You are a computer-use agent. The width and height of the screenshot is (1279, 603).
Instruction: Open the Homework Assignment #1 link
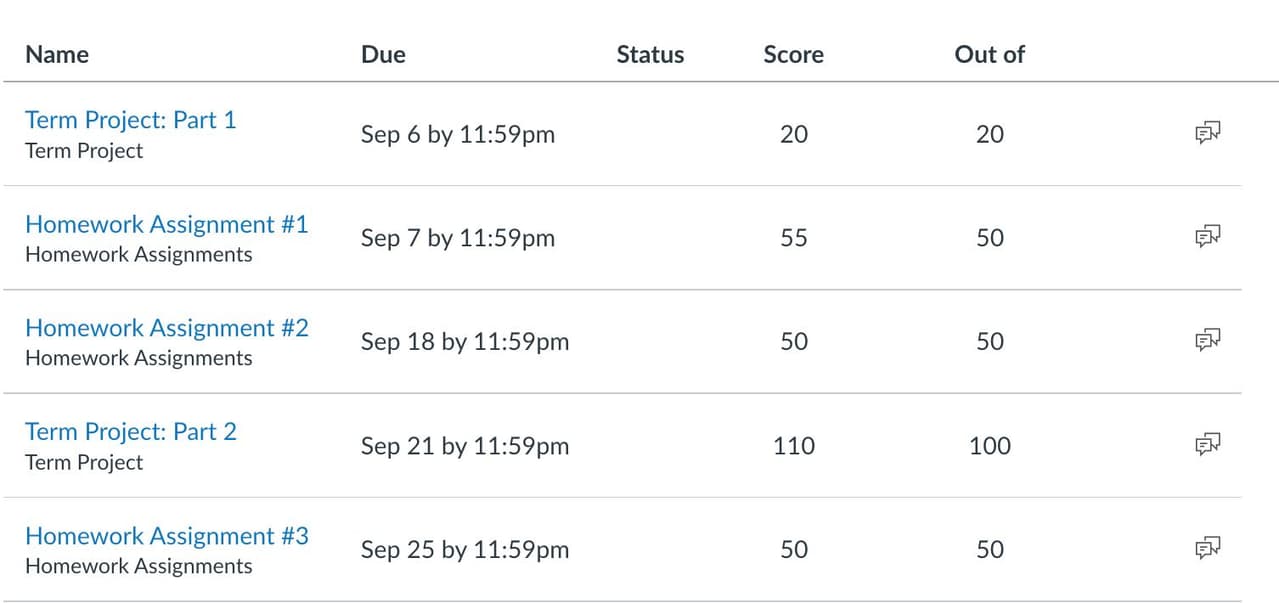tap(167, 224)
